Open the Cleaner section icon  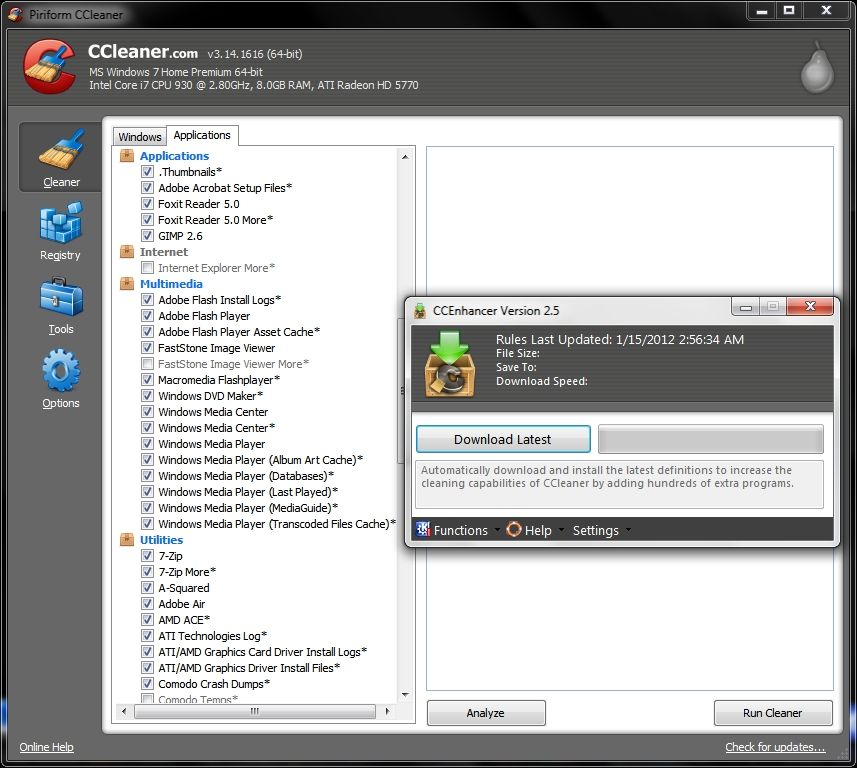[61, 149]
